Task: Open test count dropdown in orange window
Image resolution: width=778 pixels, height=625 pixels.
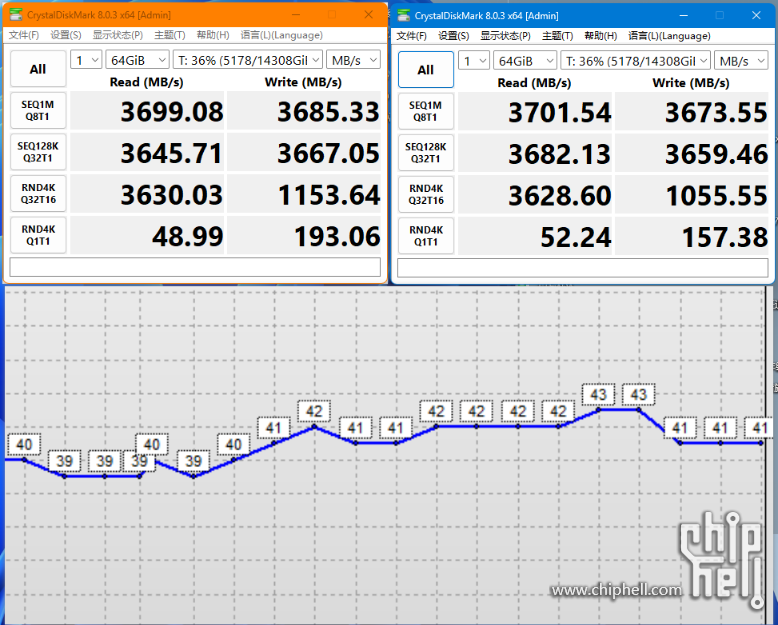Action: [86, 60]
